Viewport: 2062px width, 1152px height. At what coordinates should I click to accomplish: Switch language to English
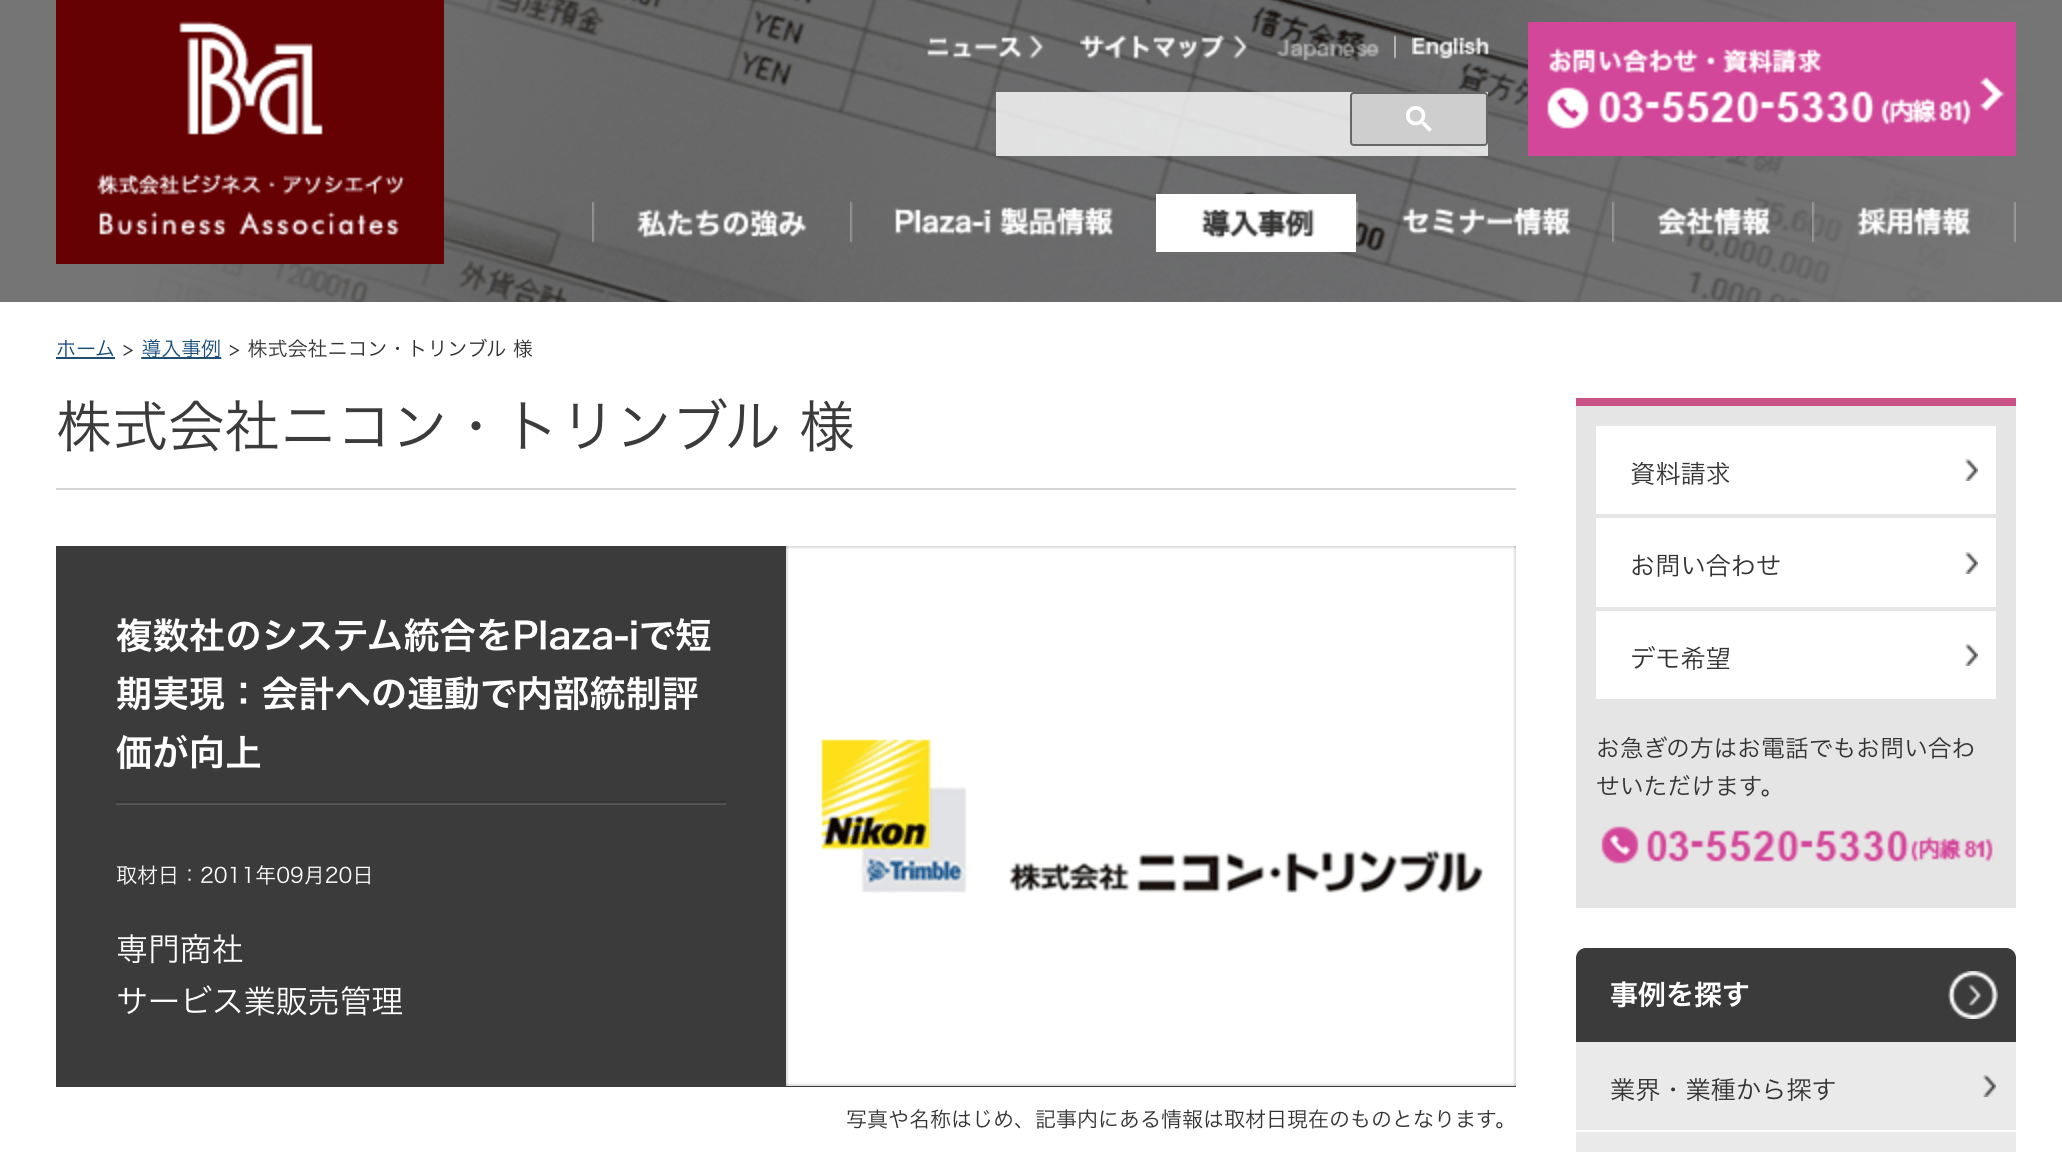[1449, 47]
